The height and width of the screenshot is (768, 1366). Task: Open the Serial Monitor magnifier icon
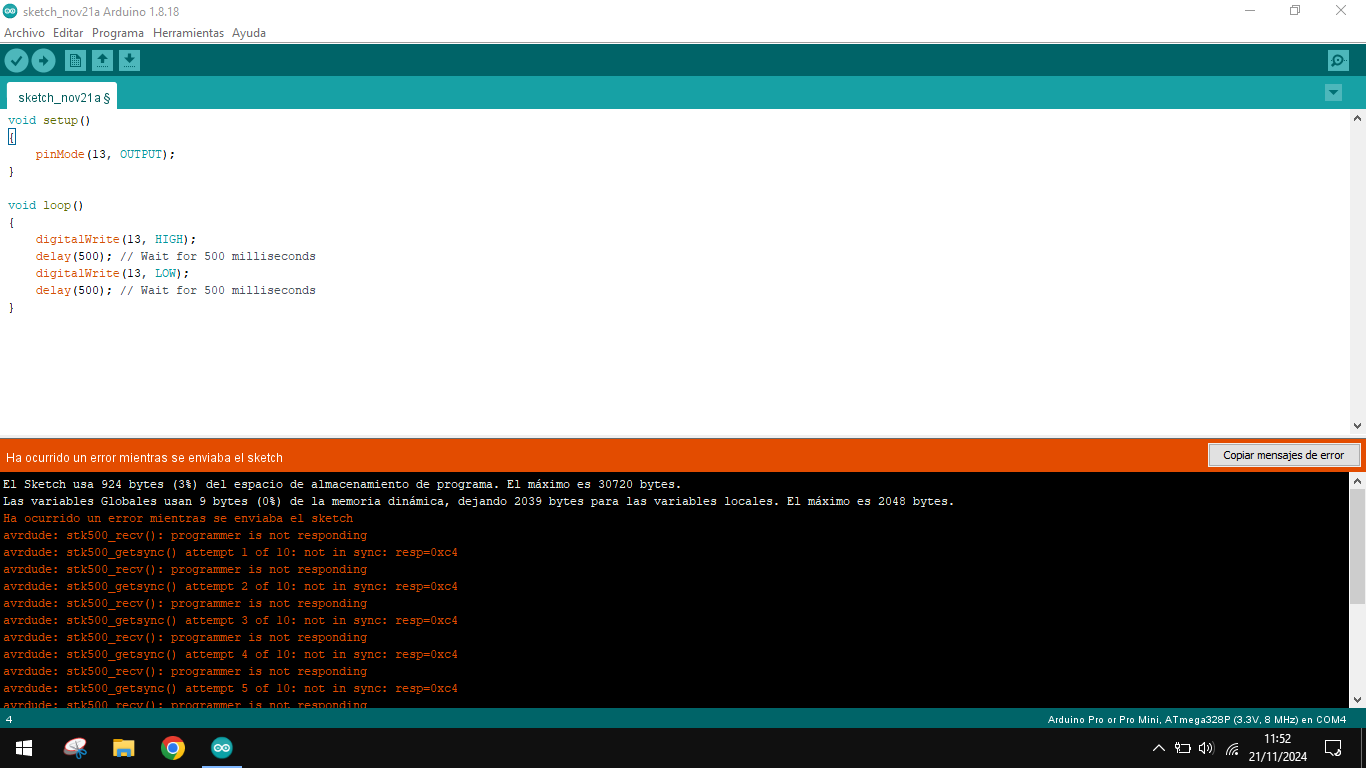click(x=1338, y=61)
